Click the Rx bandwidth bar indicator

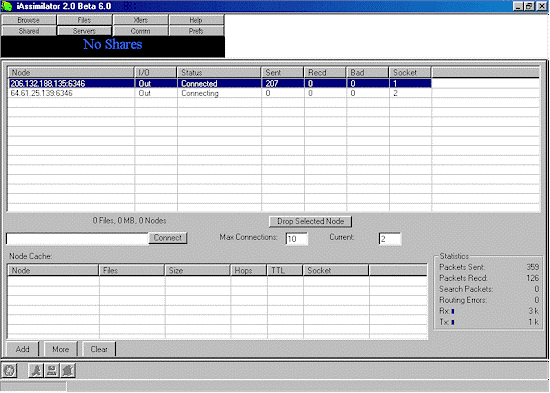pyautogui.click(x=453, y=311)
